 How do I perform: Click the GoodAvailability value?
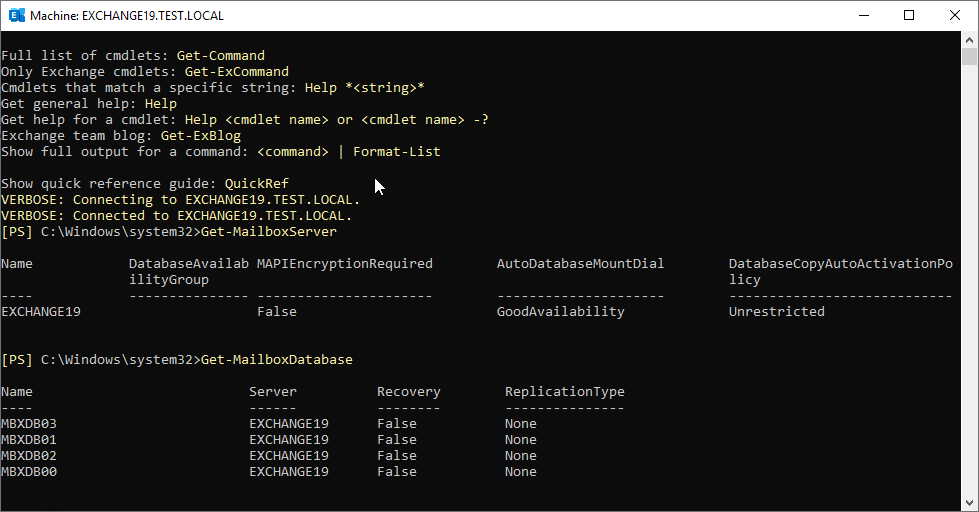click(x=561, y=312)
